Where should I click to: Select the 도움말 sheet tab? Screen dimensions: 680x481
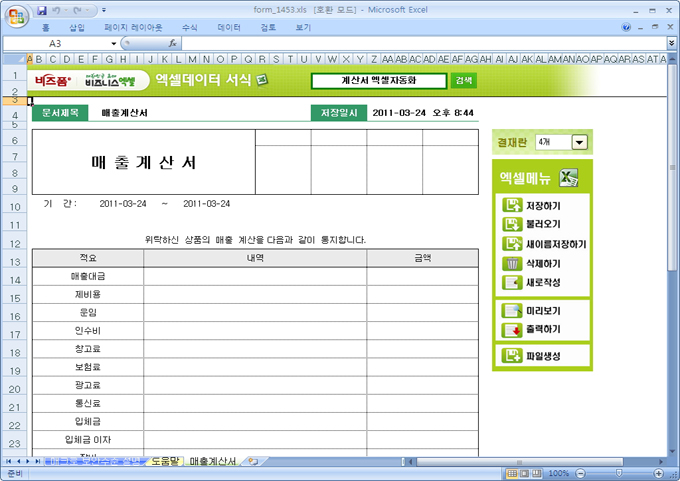(x=165, y=461)
